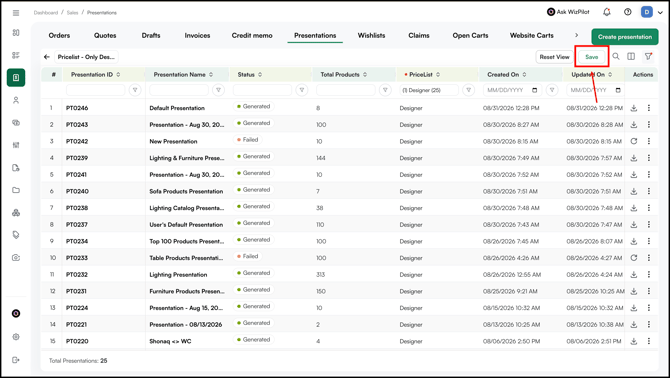Retry failed presentation PT0233
The width and height of the screenshot is (670, 378).
pyautogui.click(x=634, y=258)
